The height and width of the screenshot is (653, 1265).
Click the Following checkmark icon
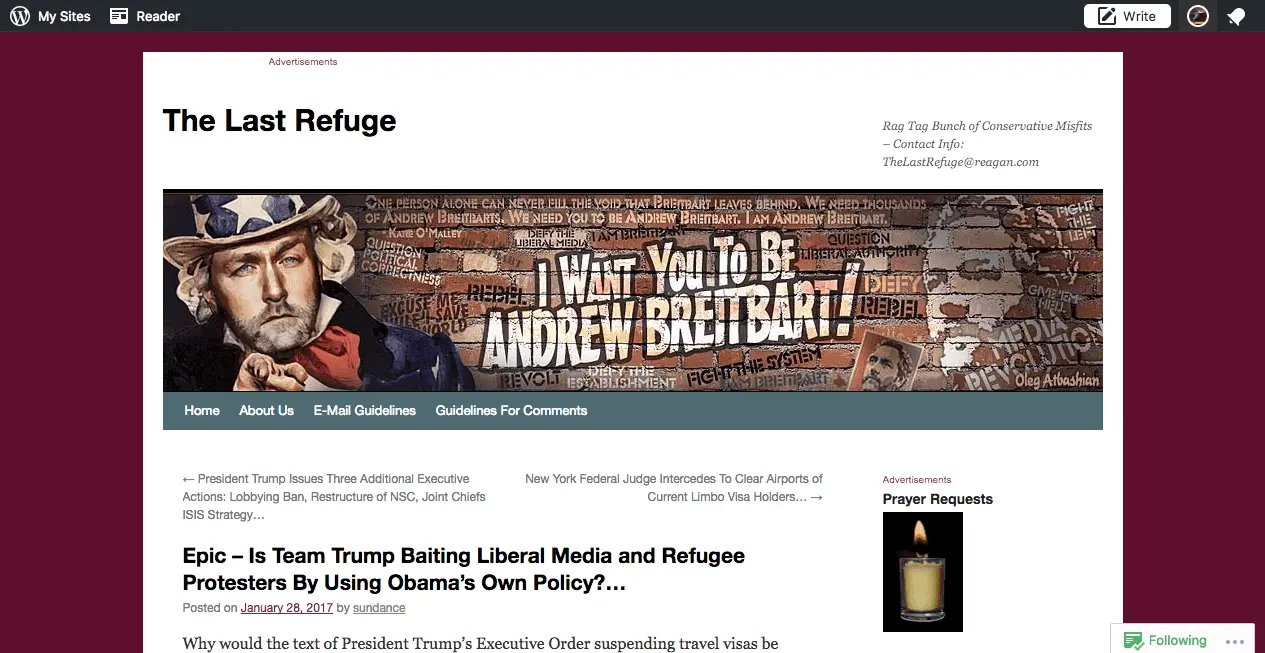[x=1133, y=641]
